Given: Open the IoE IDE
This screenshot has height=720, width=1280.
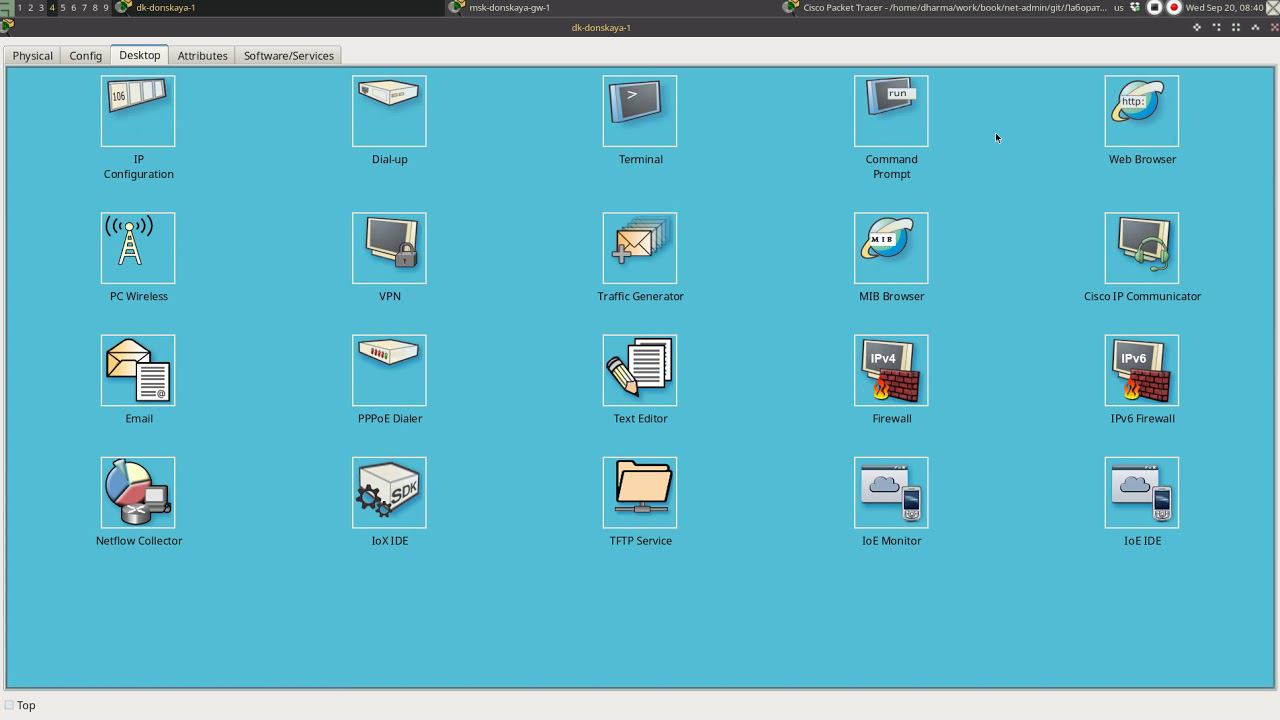Looking at the screenshot, I should point(1142,492).
